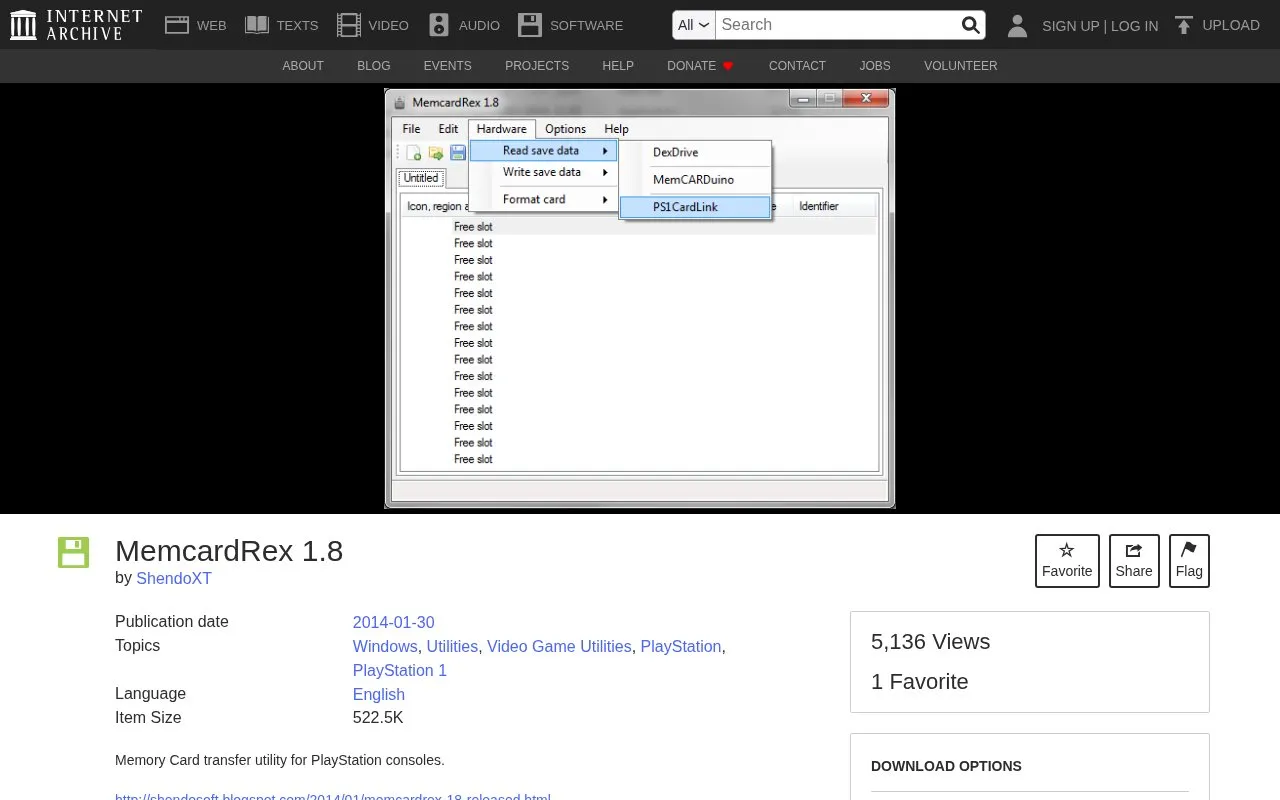This screenshot has height=800, width=1280.
Task: Click the MemcardRex 1.8 title heading
Action: point(229,551)
